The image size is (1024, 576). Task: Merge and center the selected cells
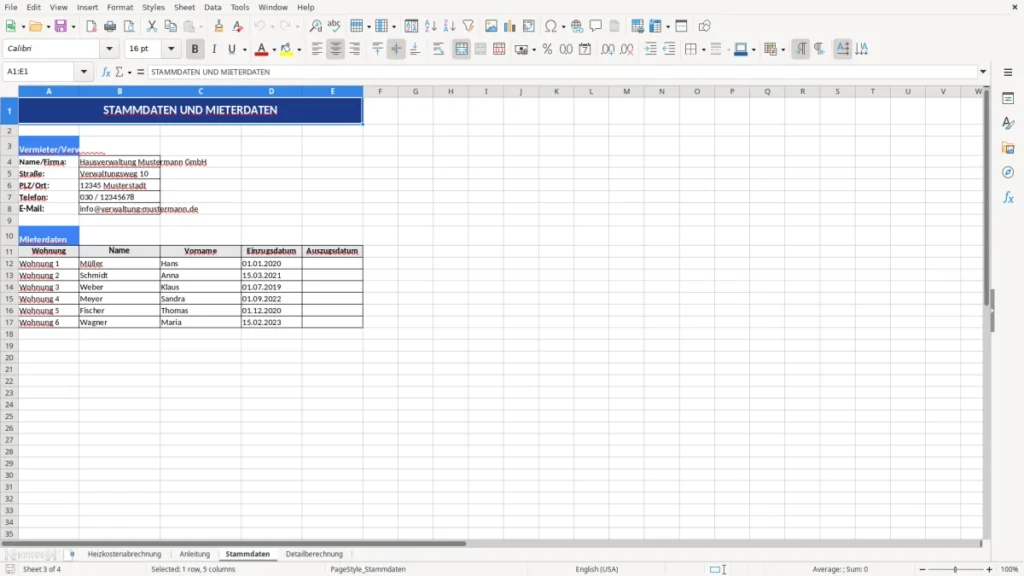(461, 49)
